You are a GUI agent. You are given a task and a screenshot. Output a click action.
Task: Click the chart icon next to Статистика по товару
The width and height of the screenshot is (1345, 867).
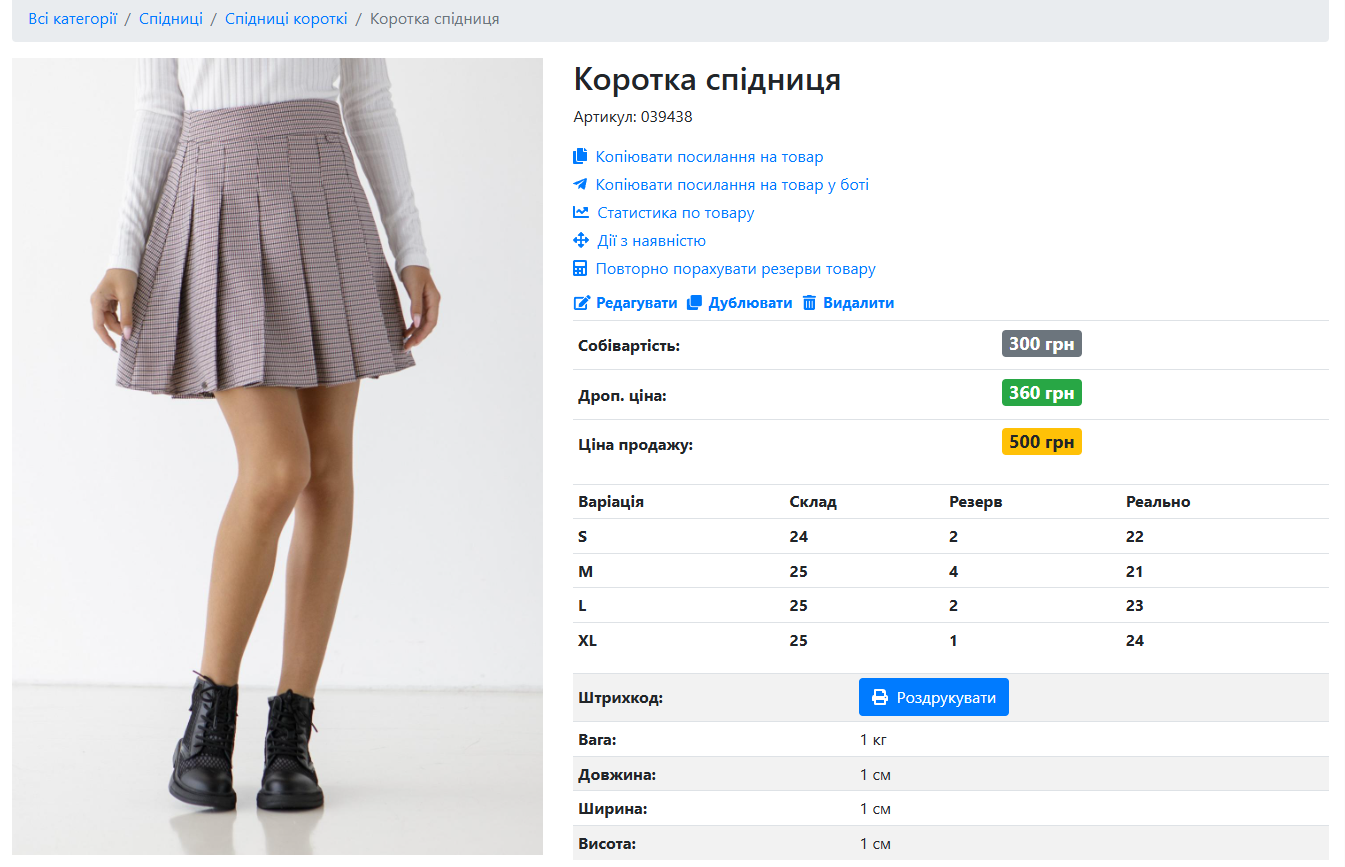point(581,212)
